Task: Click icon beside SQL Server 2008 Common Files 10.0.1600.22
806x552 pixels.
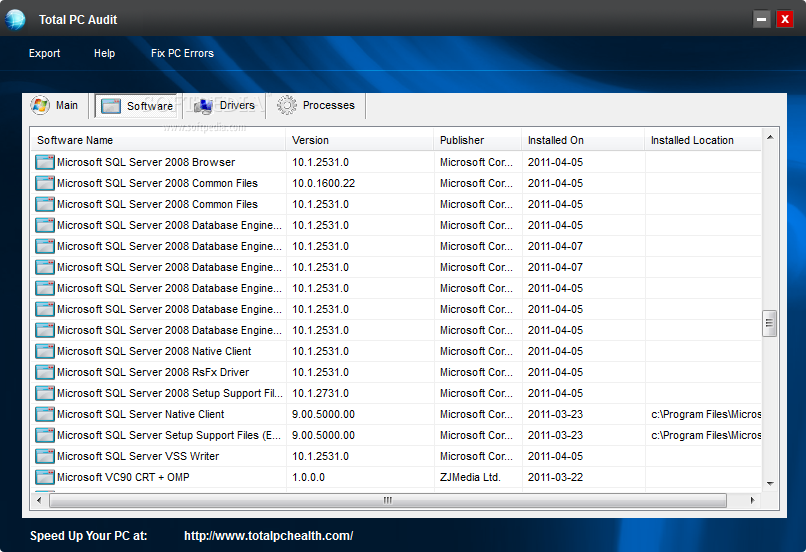Action: point(45,183)
